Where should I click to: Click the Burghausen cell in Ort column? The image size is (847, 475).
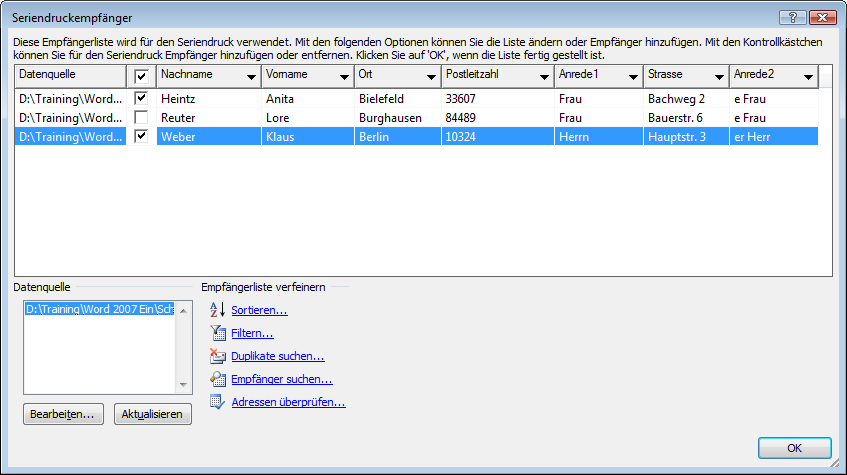pyautogui.click(x=398, y=117)
